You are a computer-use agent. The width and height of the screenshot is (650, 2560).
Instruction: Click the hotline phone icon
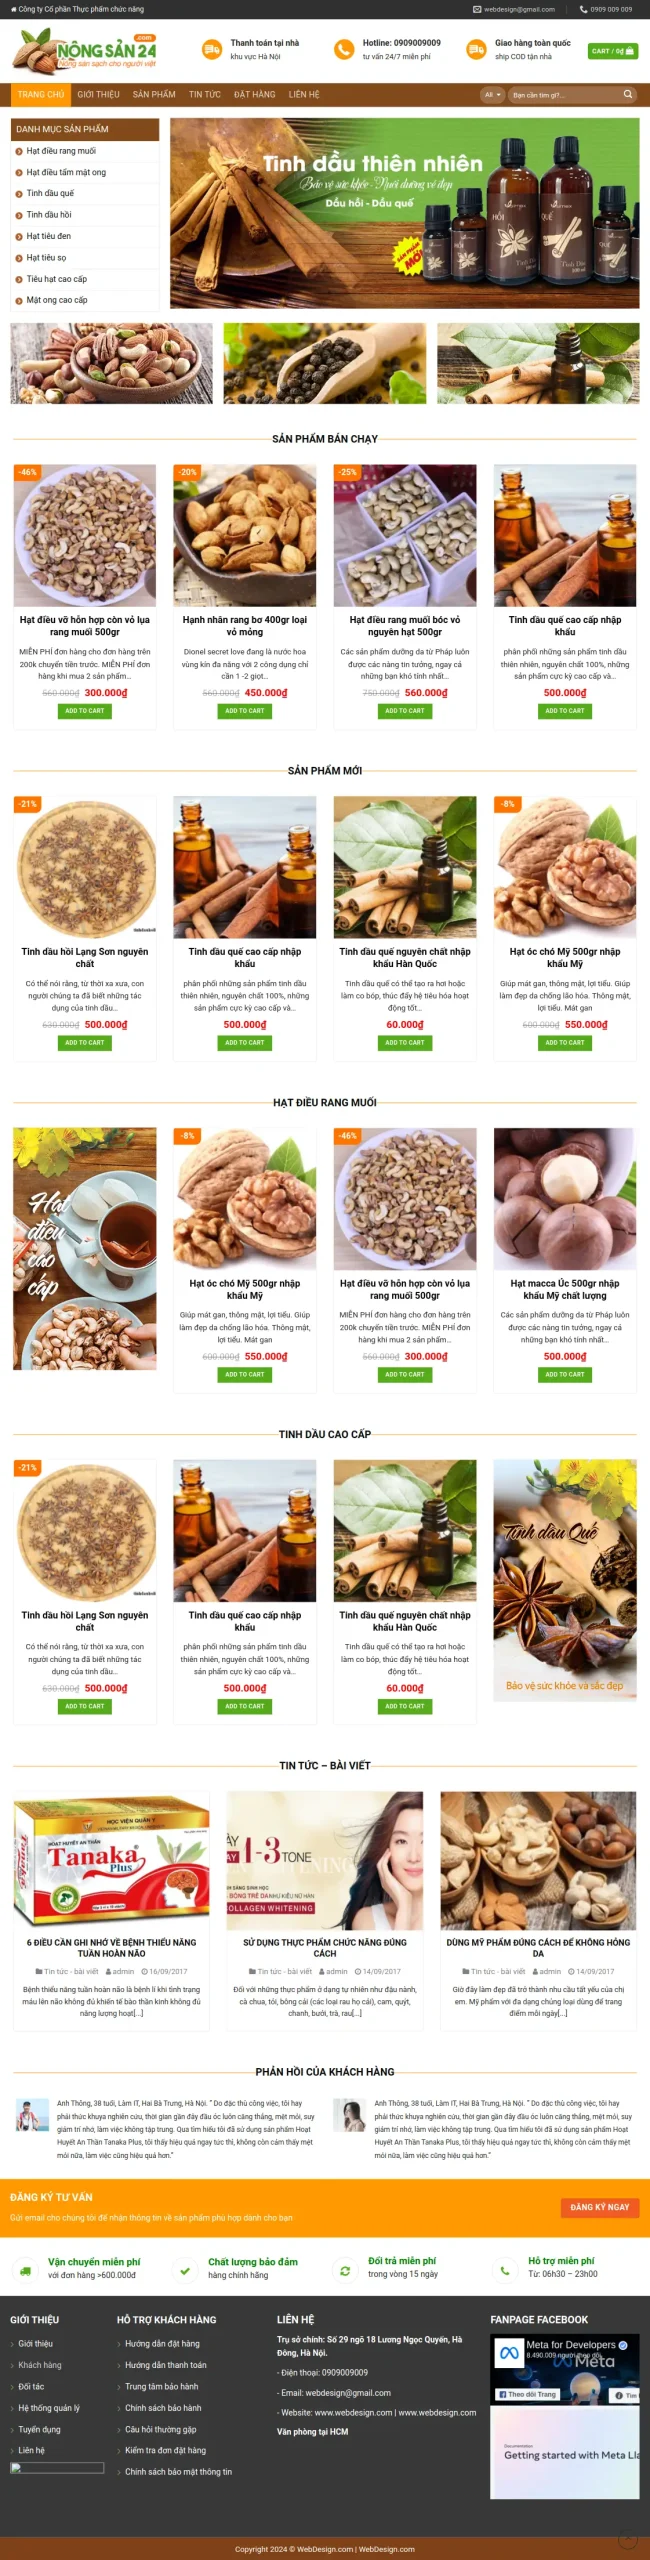pos(344,49)
